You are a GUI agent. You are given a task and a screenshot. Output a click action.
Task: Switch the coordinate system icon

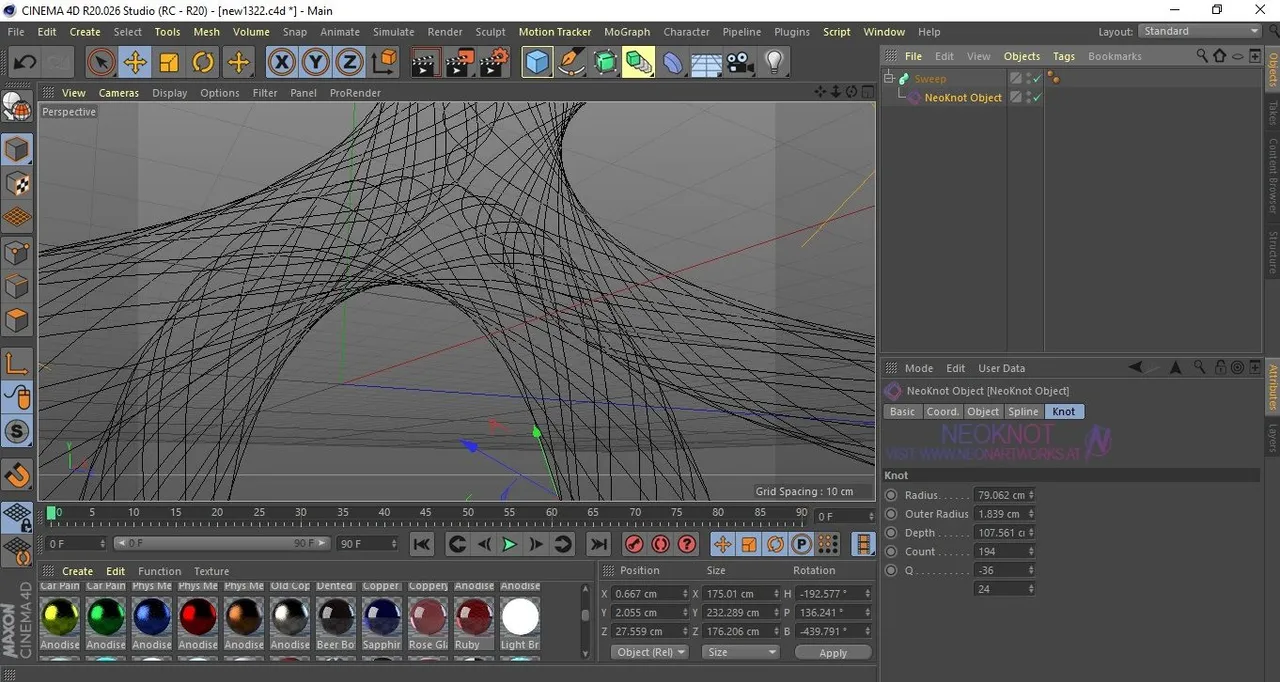(384, 62)
